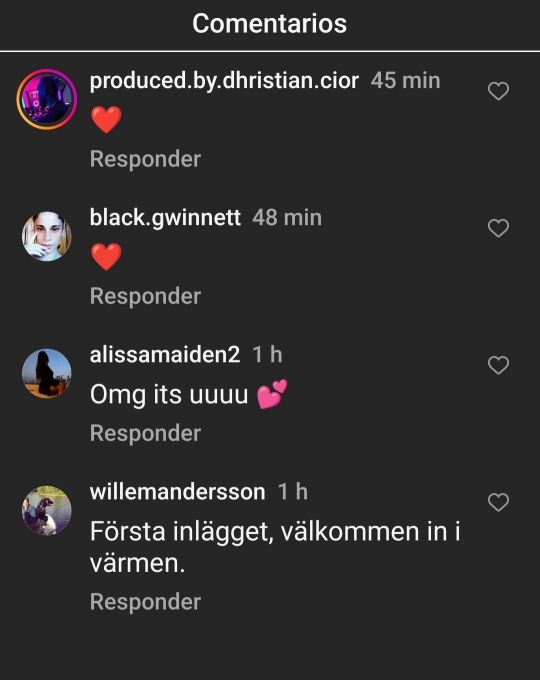Tap Responder under 'Omg its uuuu'

[x=145, y=433]
